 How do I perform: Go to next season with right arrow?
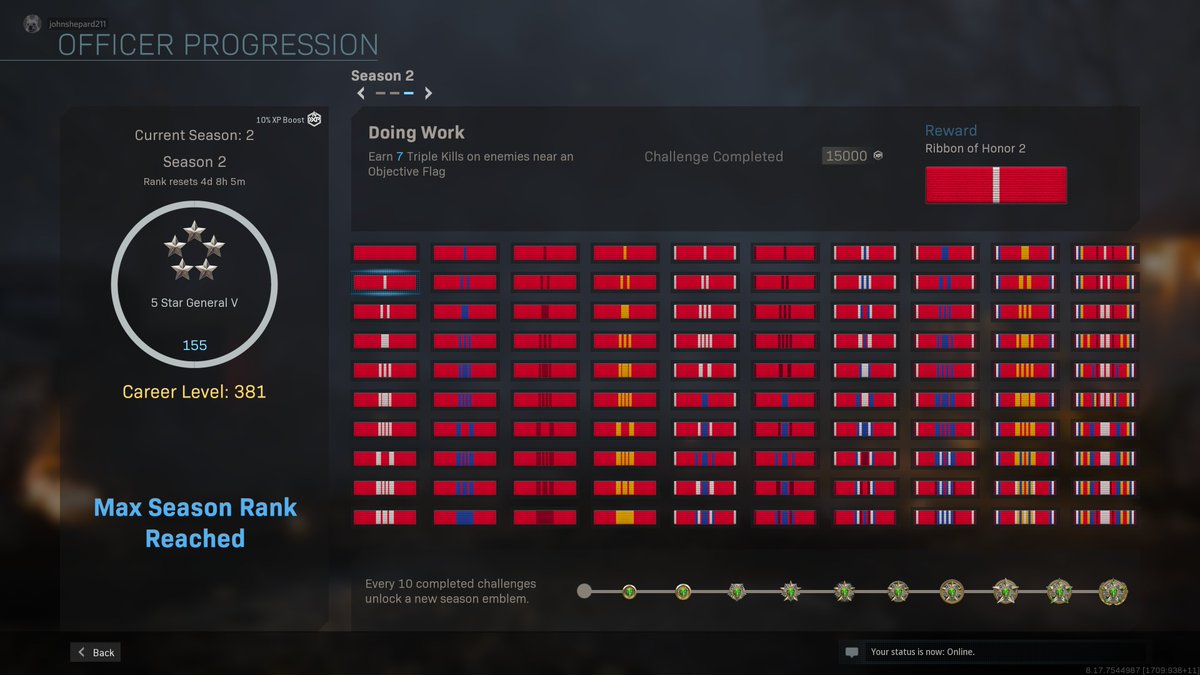point(428,93)
